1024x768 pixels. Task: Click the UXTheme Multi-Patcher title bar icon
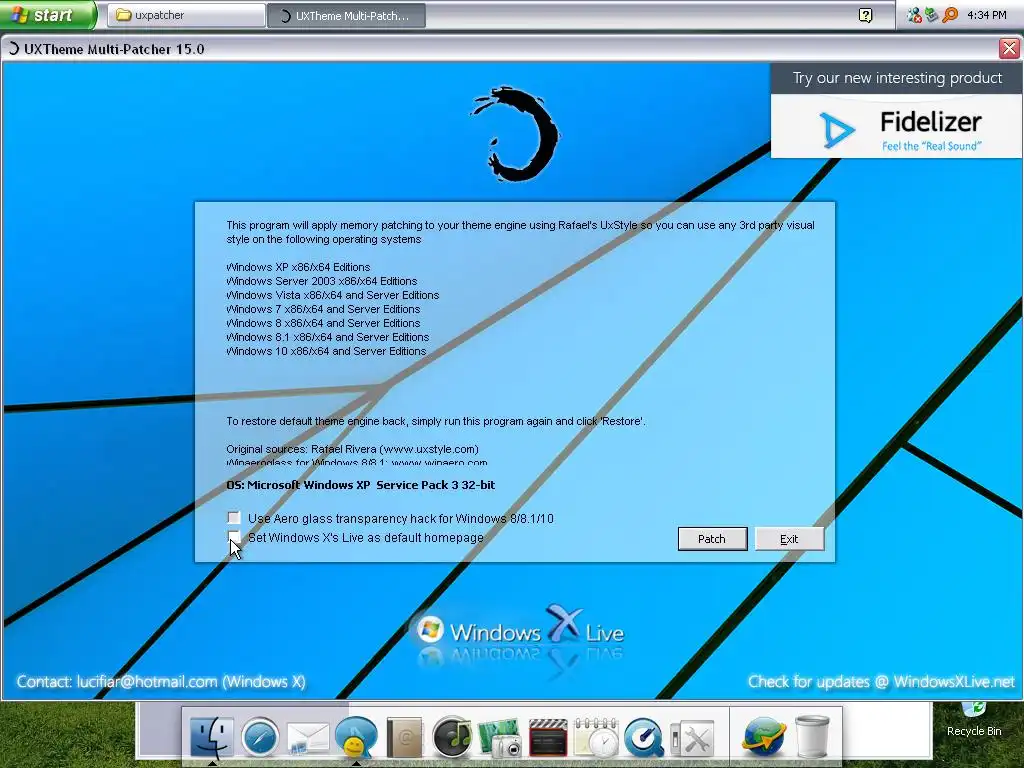point(12,49)
